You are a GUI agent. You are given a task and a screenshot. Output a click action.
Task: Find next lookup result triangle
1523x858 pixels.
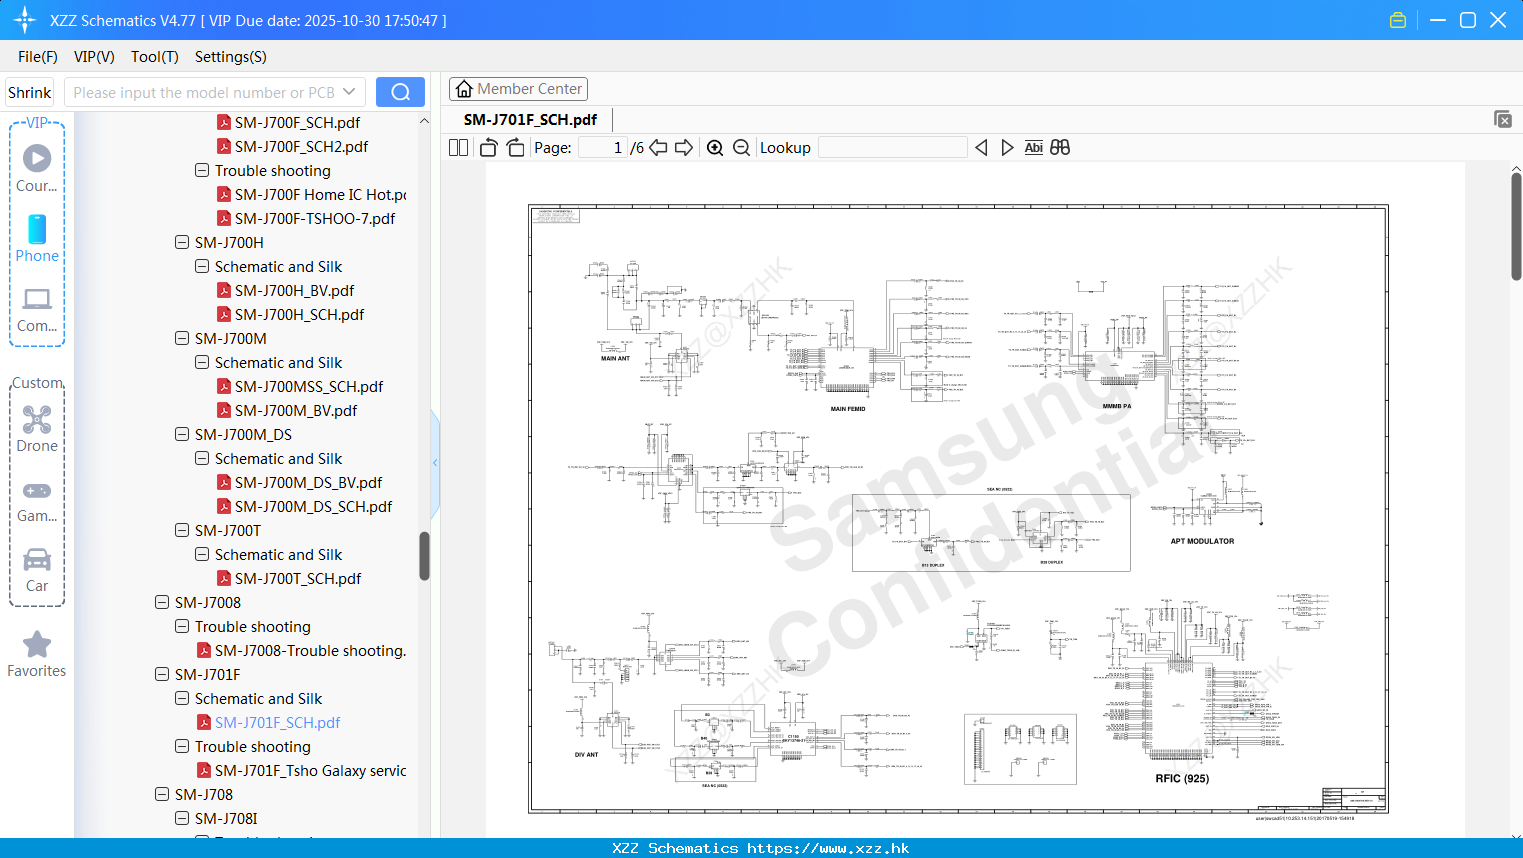point(1007,147)
